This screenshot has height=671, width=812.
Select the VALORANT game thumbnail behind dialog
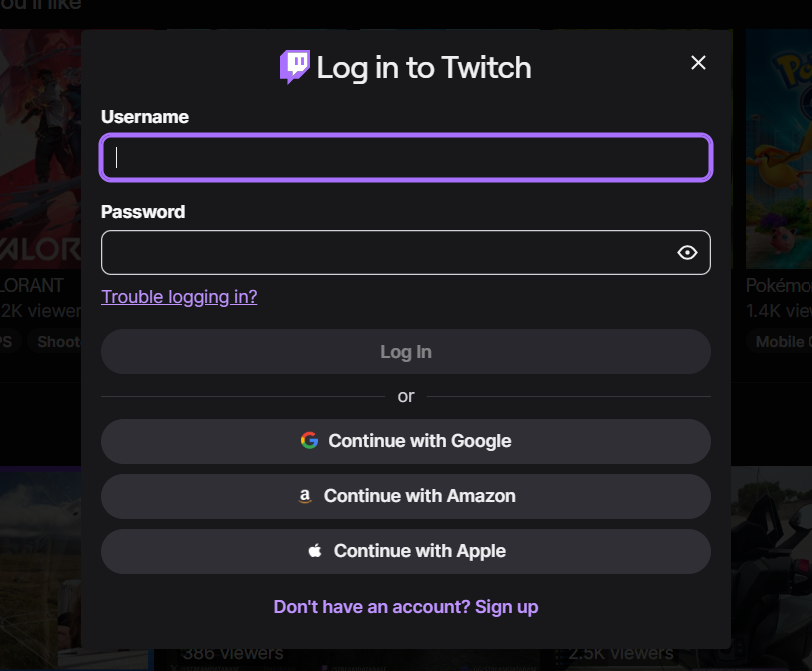(x=40, y=149)
